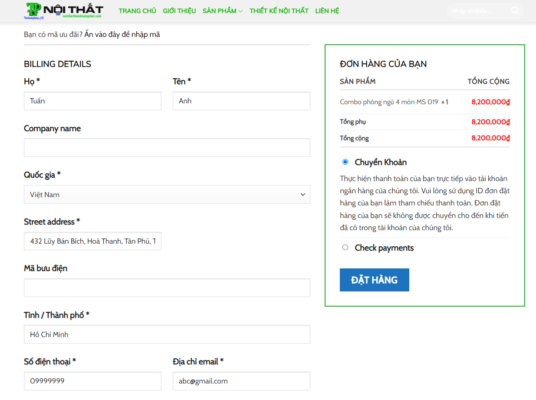Screen dimensions: 536x400
Task: Open the Thiết Kế Nội Thất menu
Action: click(x=279, y=11)
